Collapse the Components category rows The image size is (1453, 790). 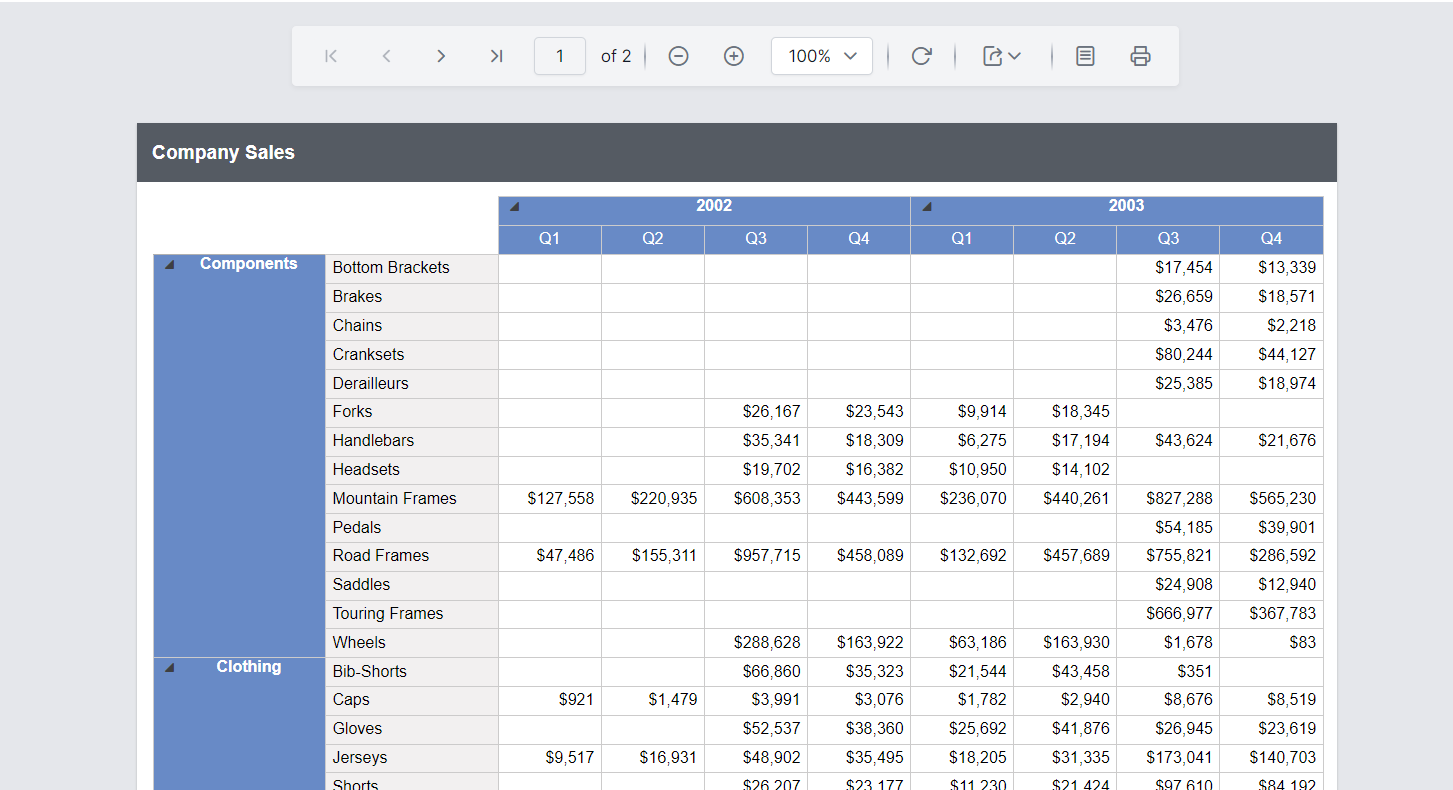[169, 265]
